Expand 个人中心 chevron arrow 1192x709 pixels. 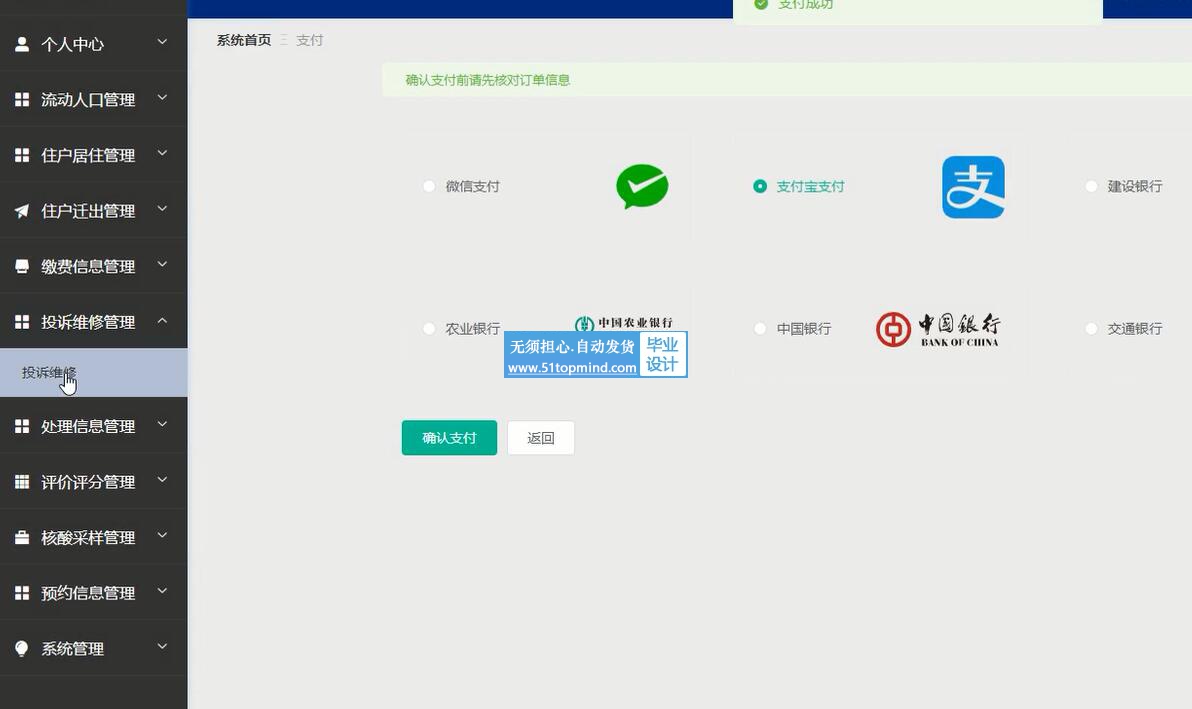pos(162,42)
